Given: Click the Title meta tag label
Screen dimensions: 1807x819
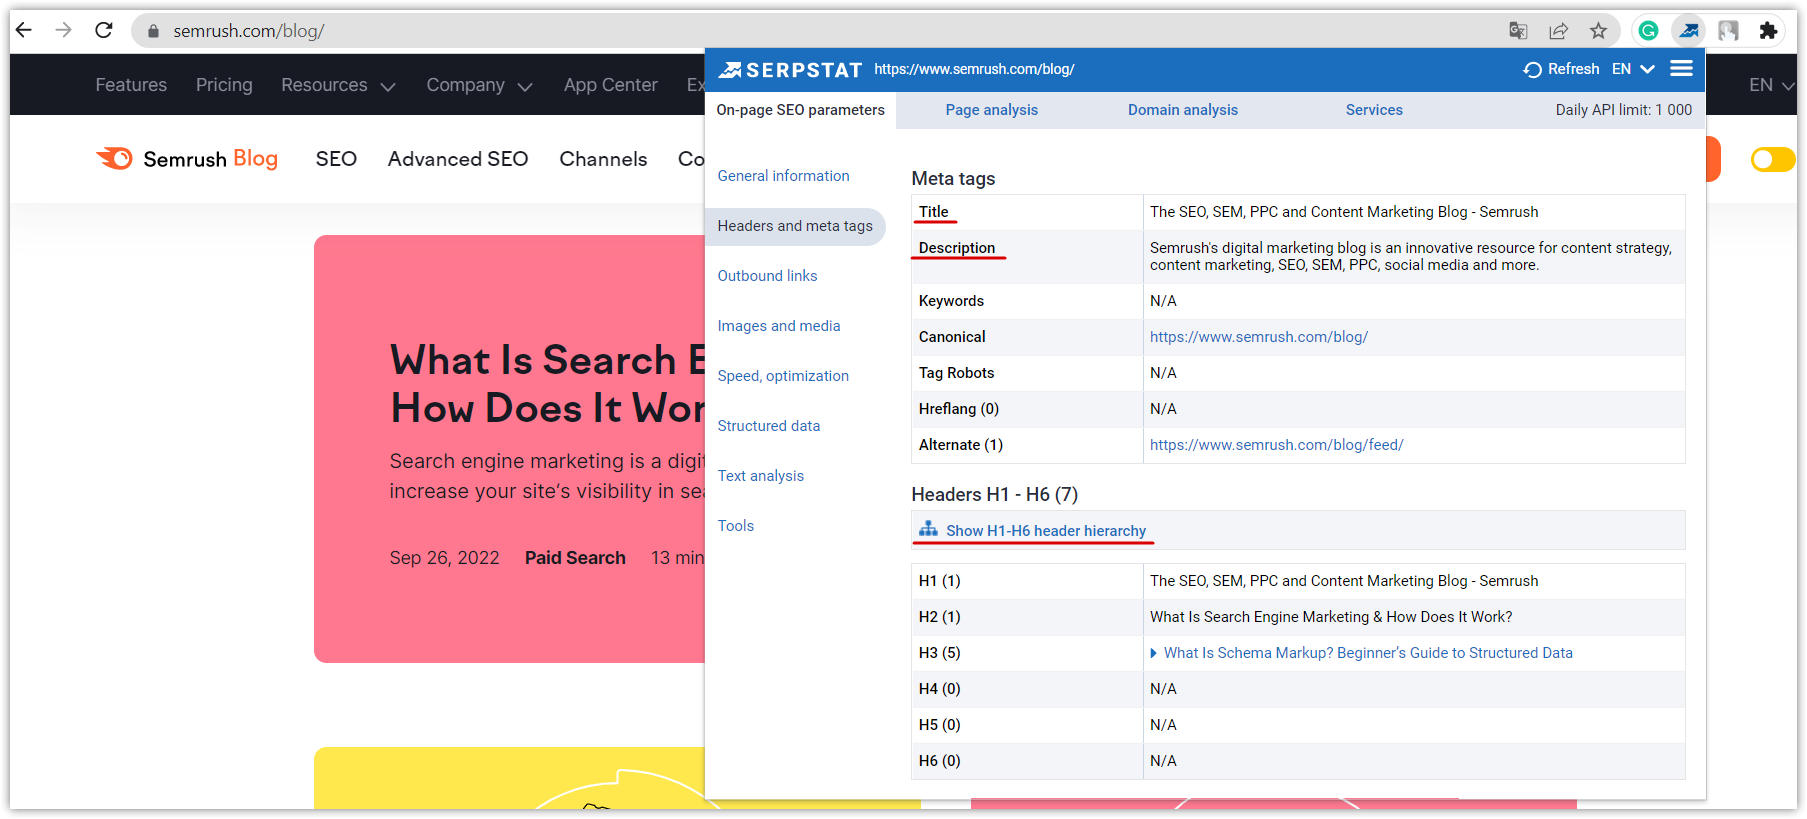Looking at the screenshot, I should 934,212.
